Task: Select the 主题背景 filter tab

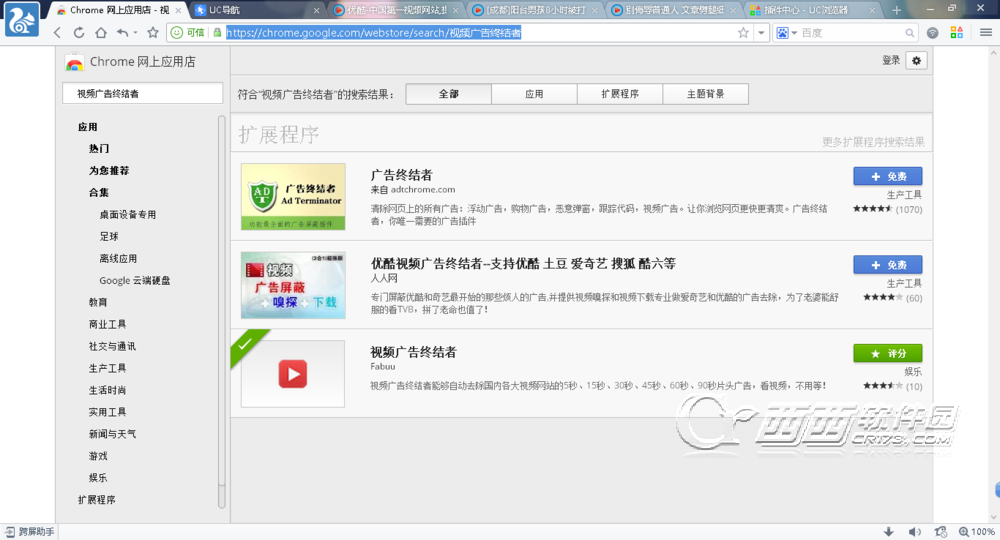Action: pyautogui.click(x=705, y=94)
